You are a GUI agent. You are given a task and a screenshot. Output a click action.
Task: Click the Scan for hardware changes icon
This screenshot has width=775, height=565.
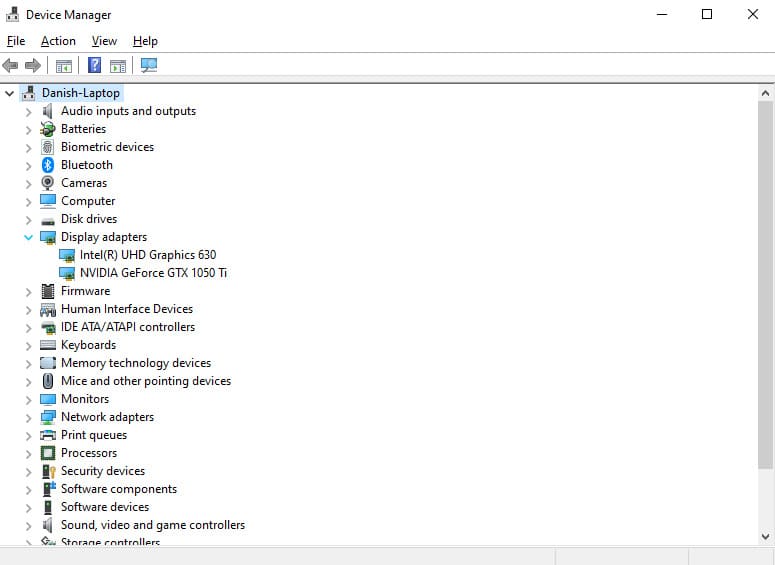coord(148,65)
